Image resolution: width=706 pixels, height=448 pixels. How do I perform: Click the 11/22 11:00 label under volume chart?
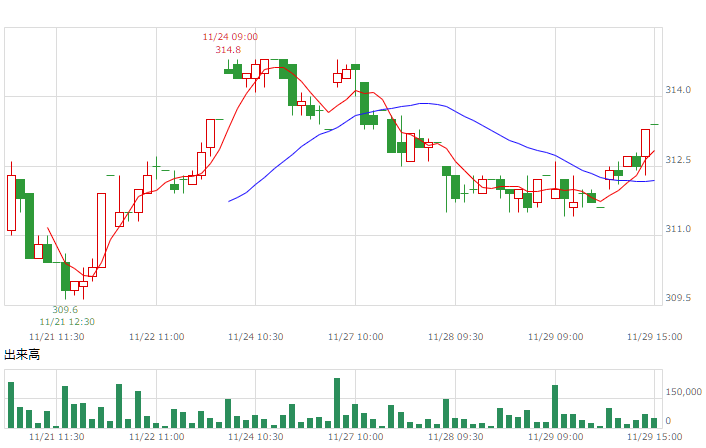click(x=156, y=437)
